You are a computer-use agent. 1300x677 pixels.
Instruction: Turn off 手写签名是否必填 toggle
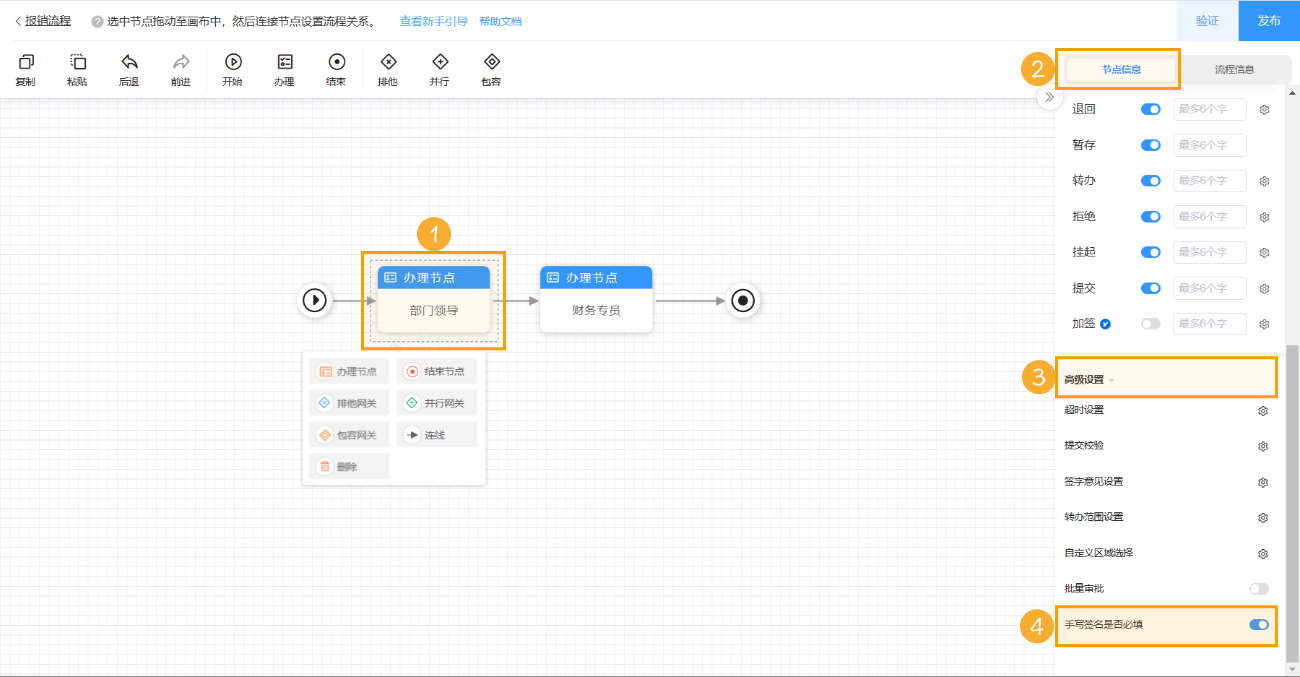(1258, 625)
